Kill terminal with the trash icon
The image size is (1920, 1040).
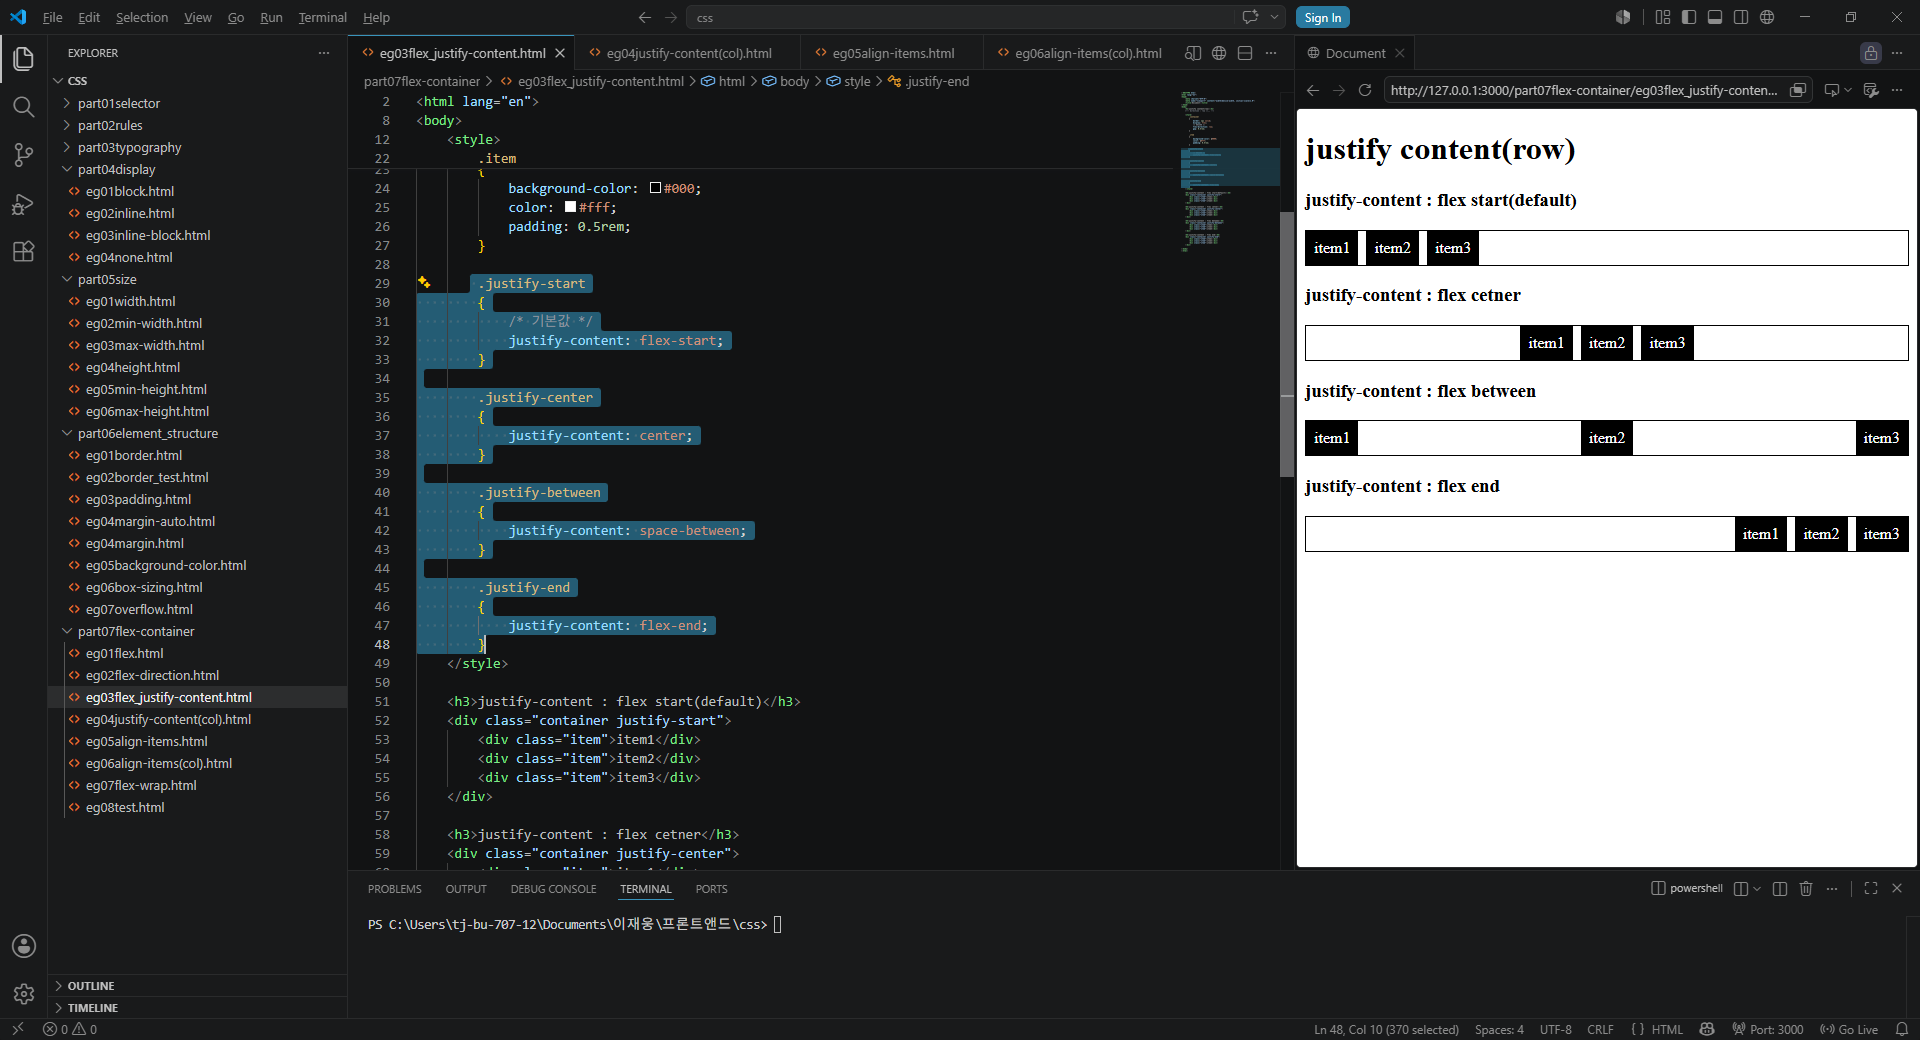click(x=1806, y=888)
